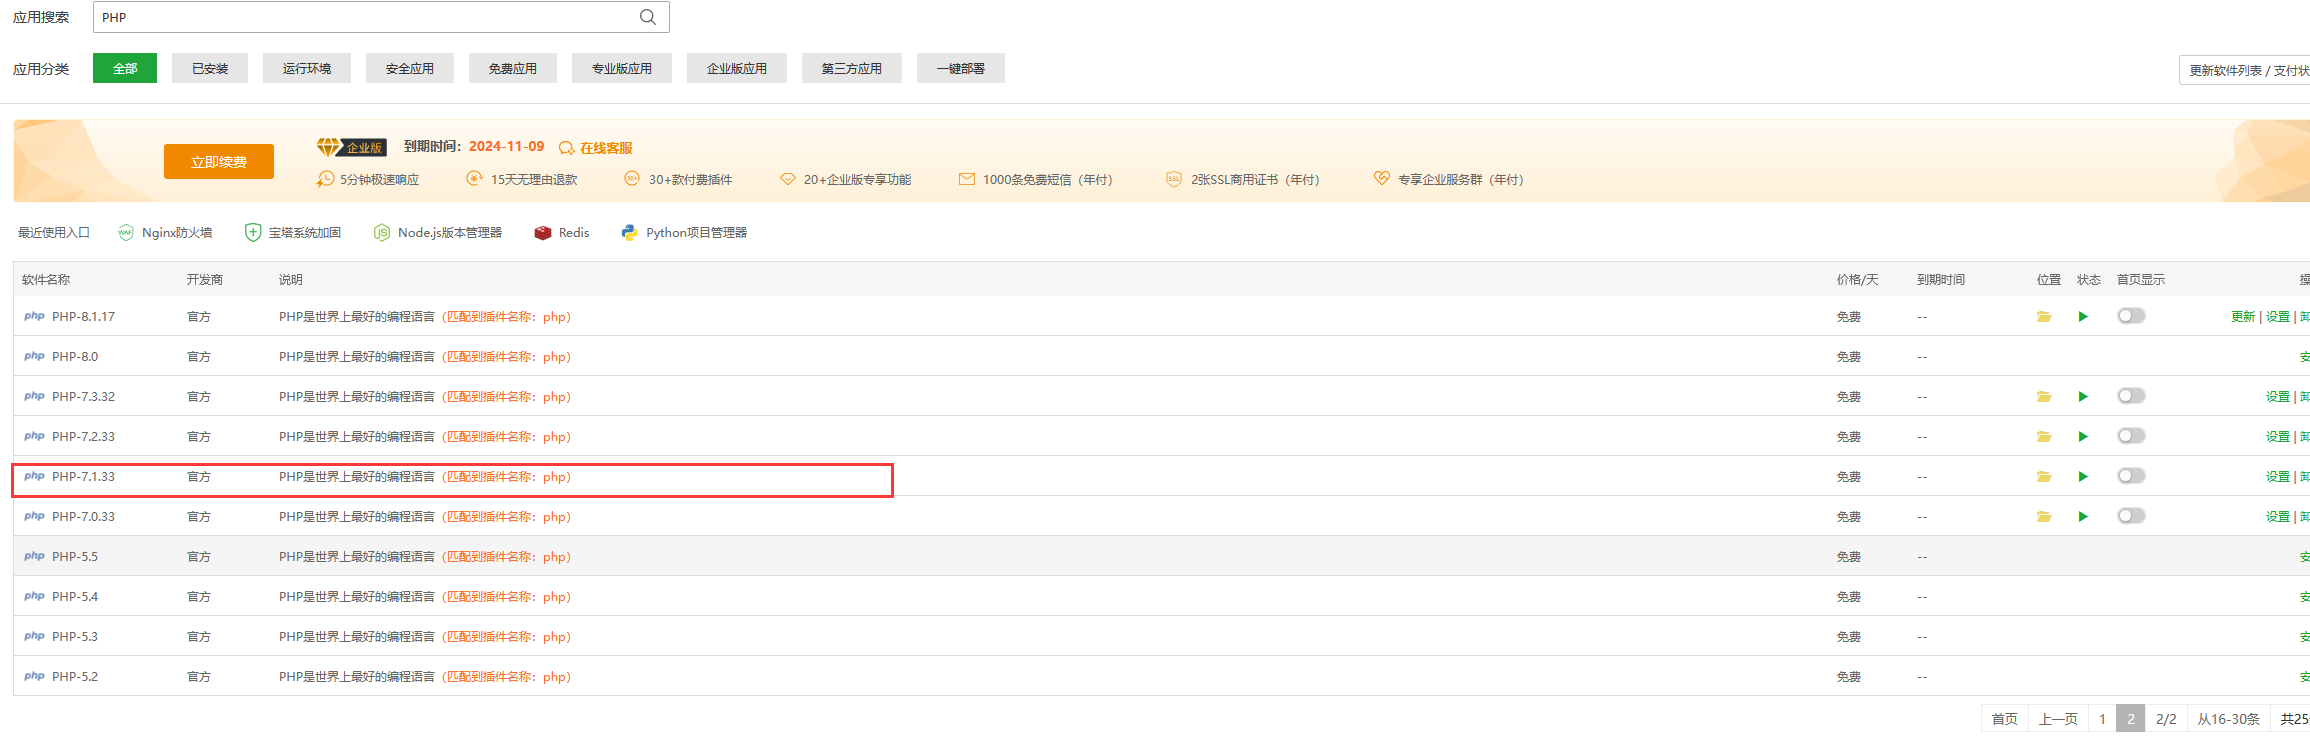Click the run status arrow for PHP-8.1.17
The width and height of the screenshot is (2310, 751).
2083,317
